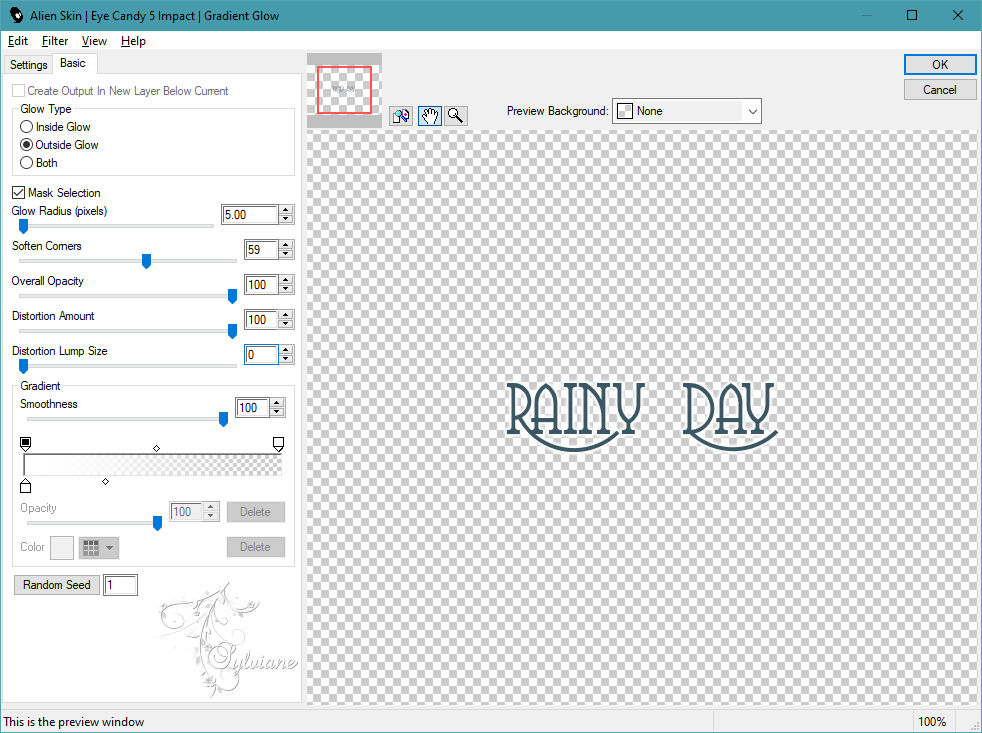Click Delete button next to Color

point(256,547)
